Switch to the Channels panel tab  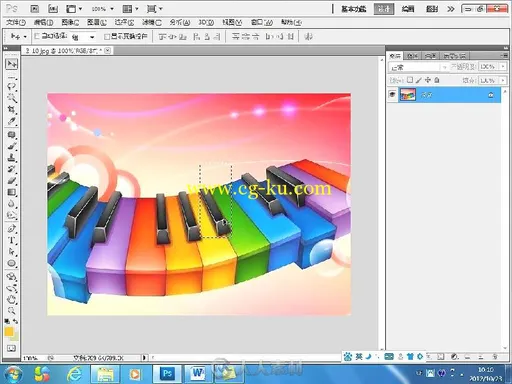click(413, 56)
